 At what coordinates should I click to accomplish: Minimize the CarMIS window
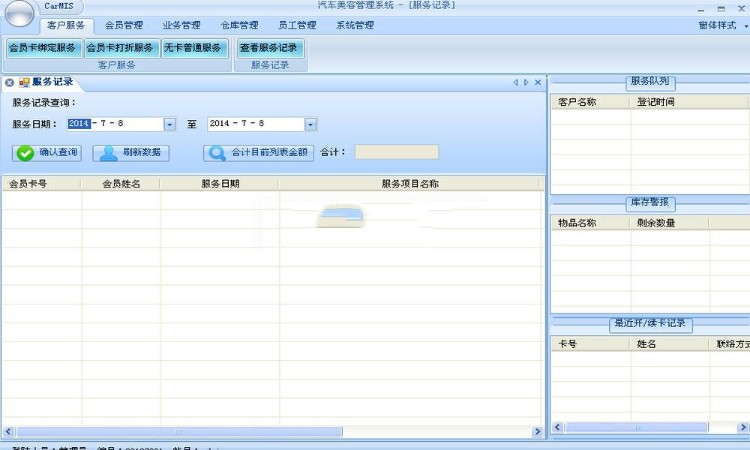[x=701, y=9]
